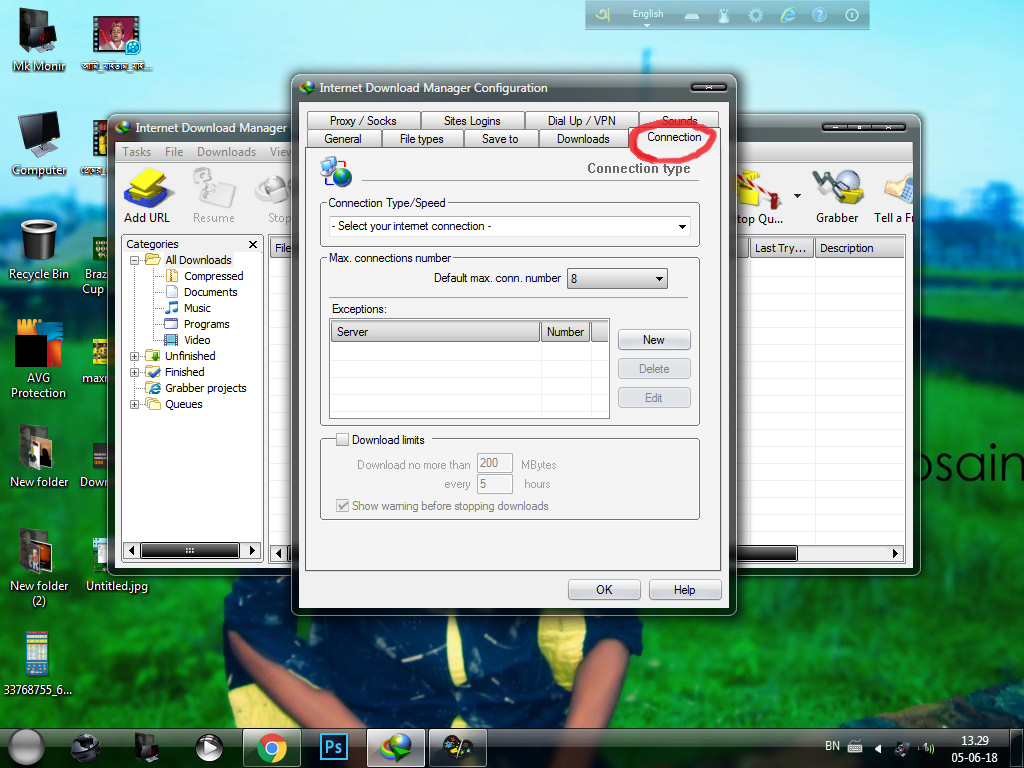1024x768 pixels.
Task: Click the volume icon in system tray
Action: click(927, 748)
